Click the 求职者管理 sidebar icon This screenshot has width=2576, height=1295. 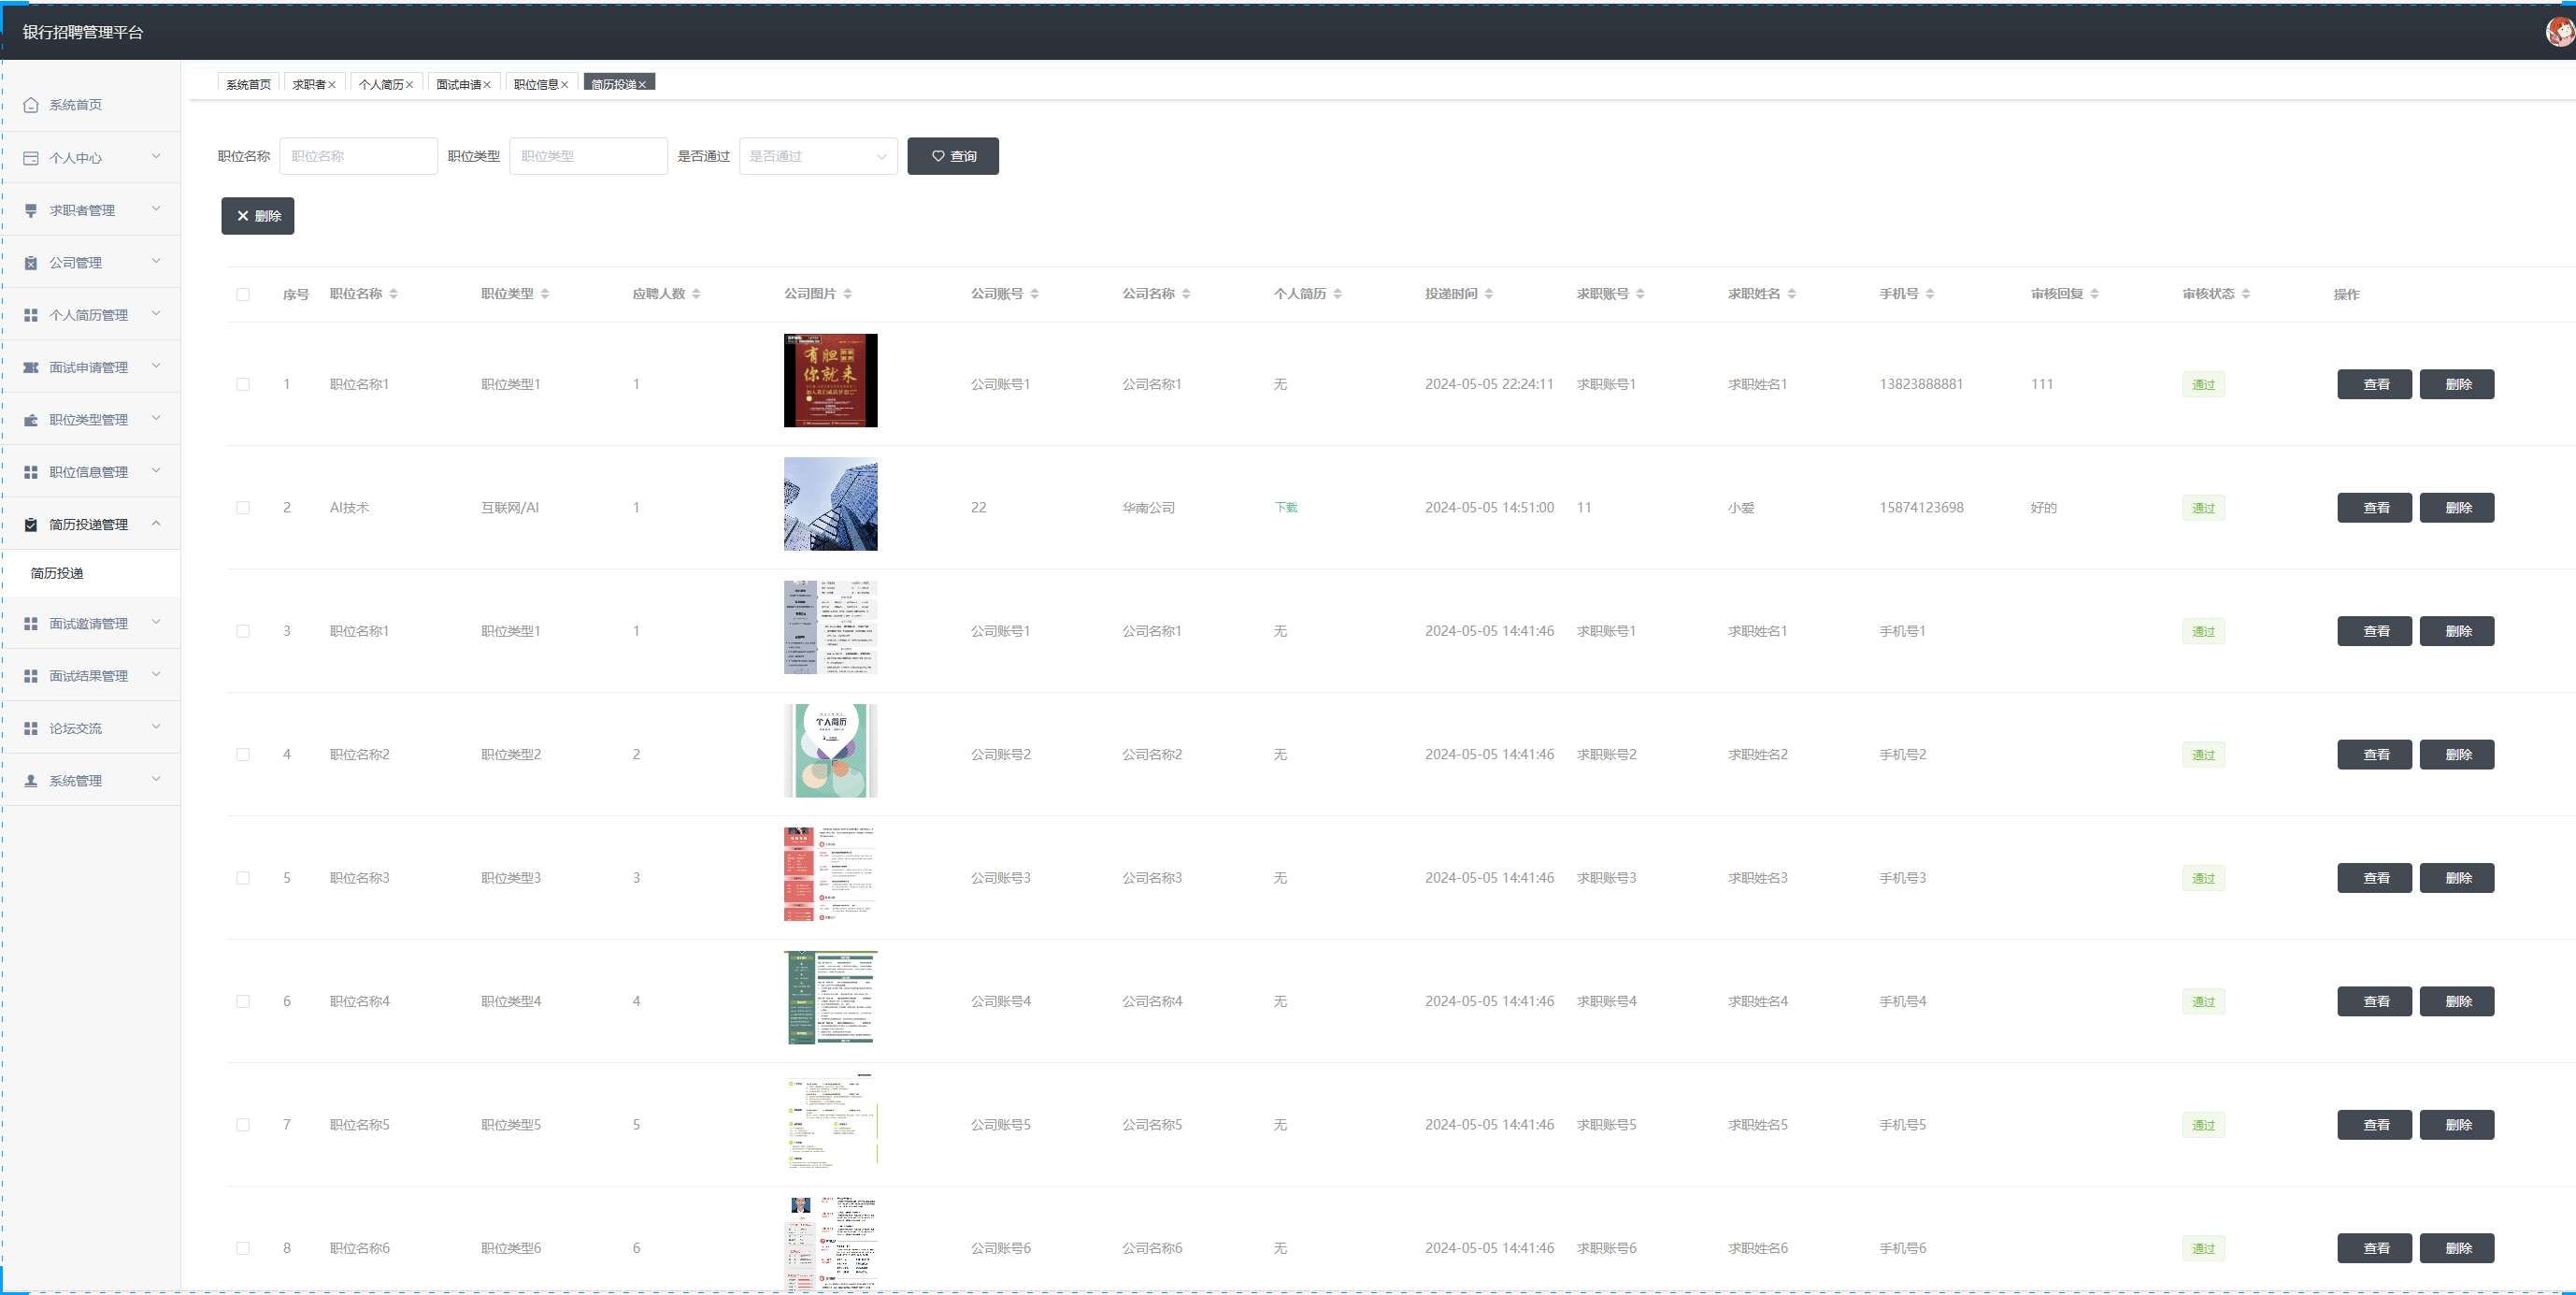pyautogui.click(x=31, y=210)
